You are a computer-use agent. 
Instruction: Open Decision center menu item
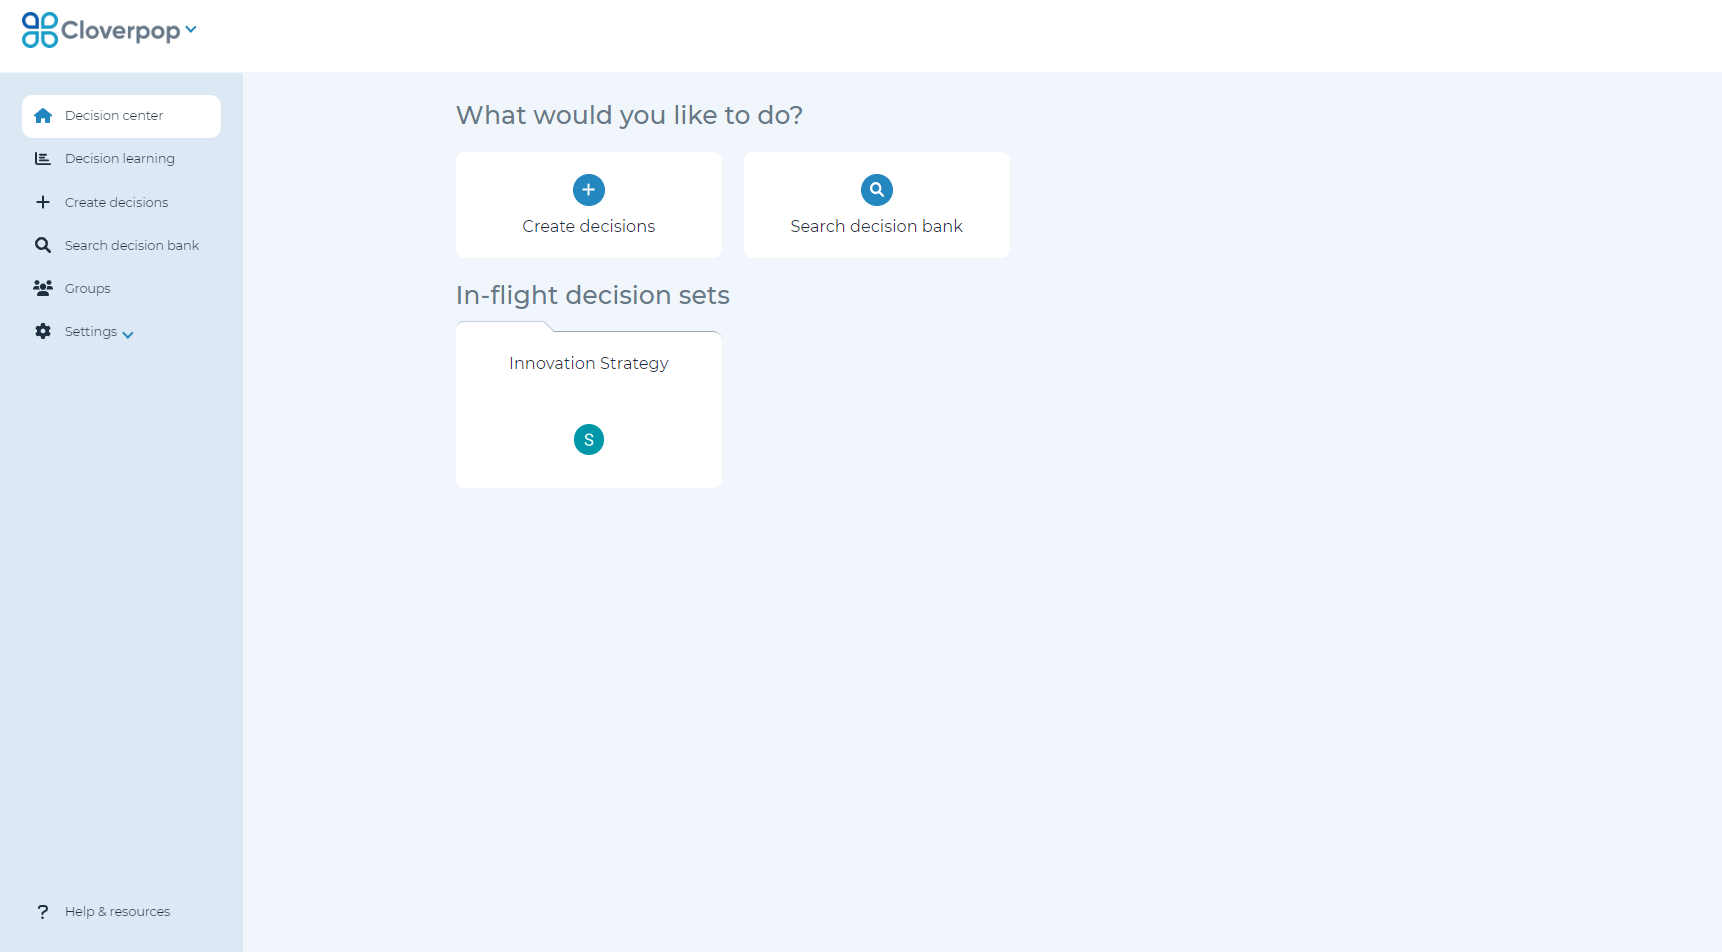pos(121,116)
